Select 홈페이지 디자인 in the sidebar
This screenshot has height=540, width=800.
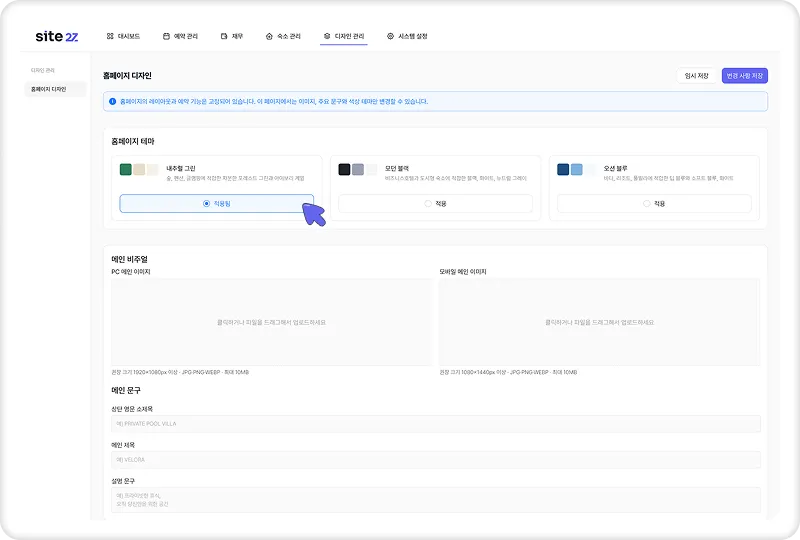tap(55, 89)
